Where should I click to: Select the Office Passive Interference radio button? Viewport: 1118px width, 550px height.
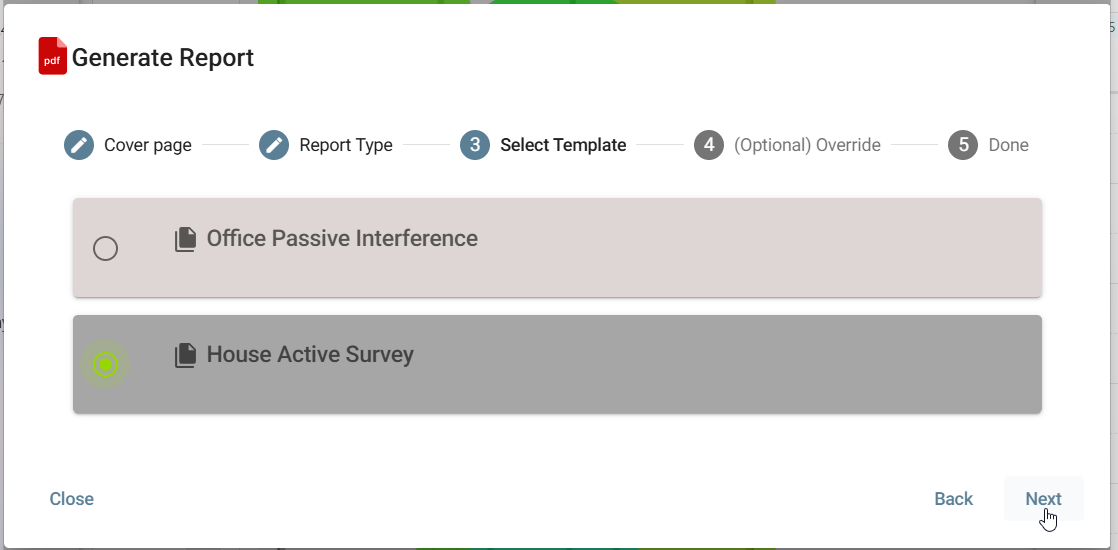pos(105,248)
